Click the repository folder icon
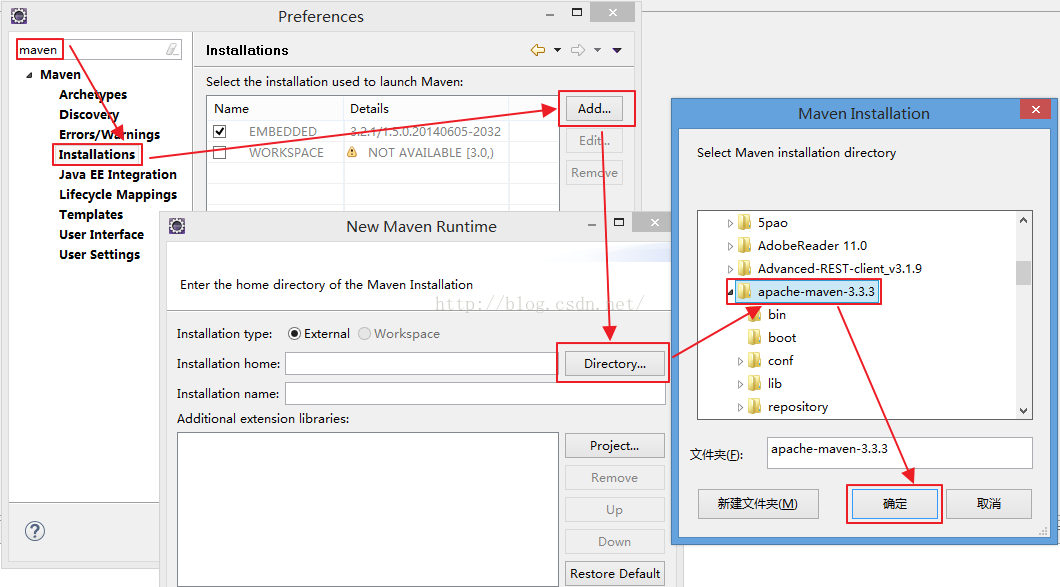 pyautogui.click(x=755, y=406)
